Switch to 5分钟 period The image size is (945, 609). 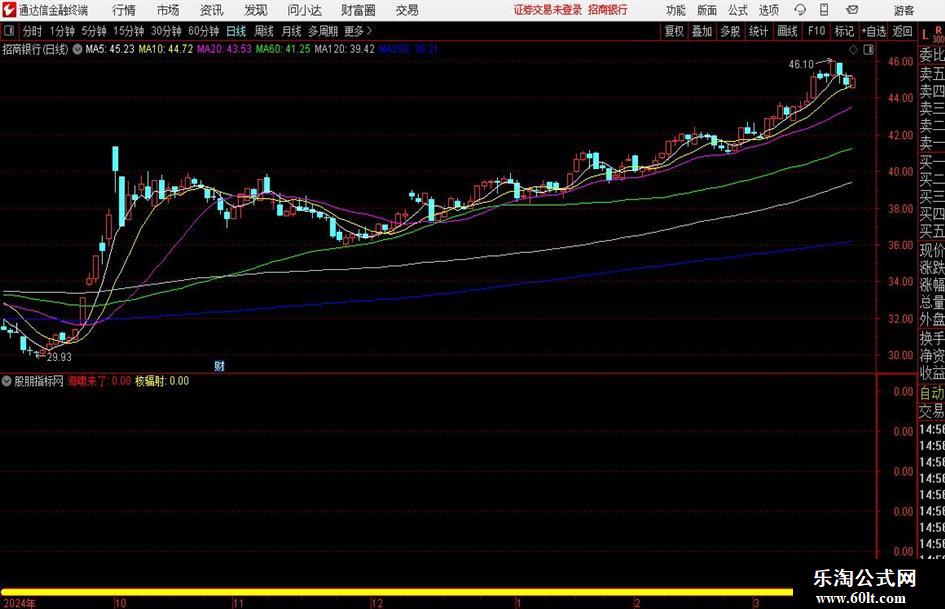pos(94,31)
